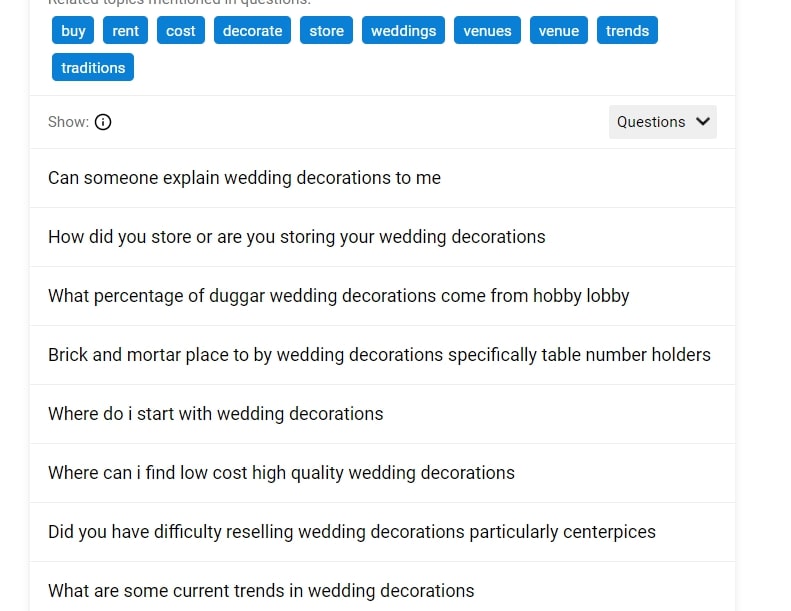Open the duggar wedding decorations hobby lobby question
This screenshot has width=791, height=611.
382,296
